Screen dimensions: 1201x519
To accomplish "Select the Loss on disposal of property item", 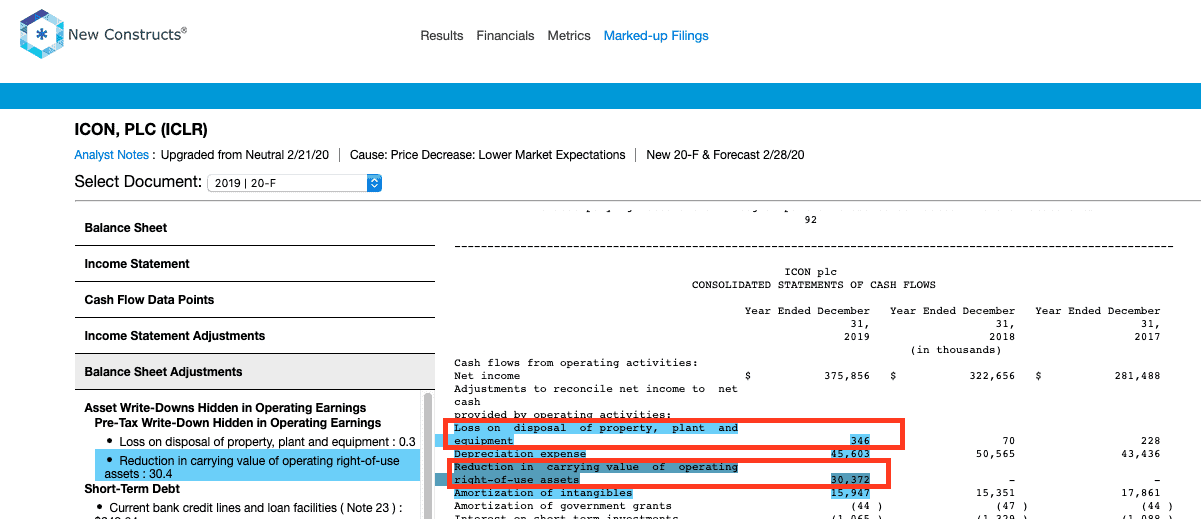I will tap(259, 442).
